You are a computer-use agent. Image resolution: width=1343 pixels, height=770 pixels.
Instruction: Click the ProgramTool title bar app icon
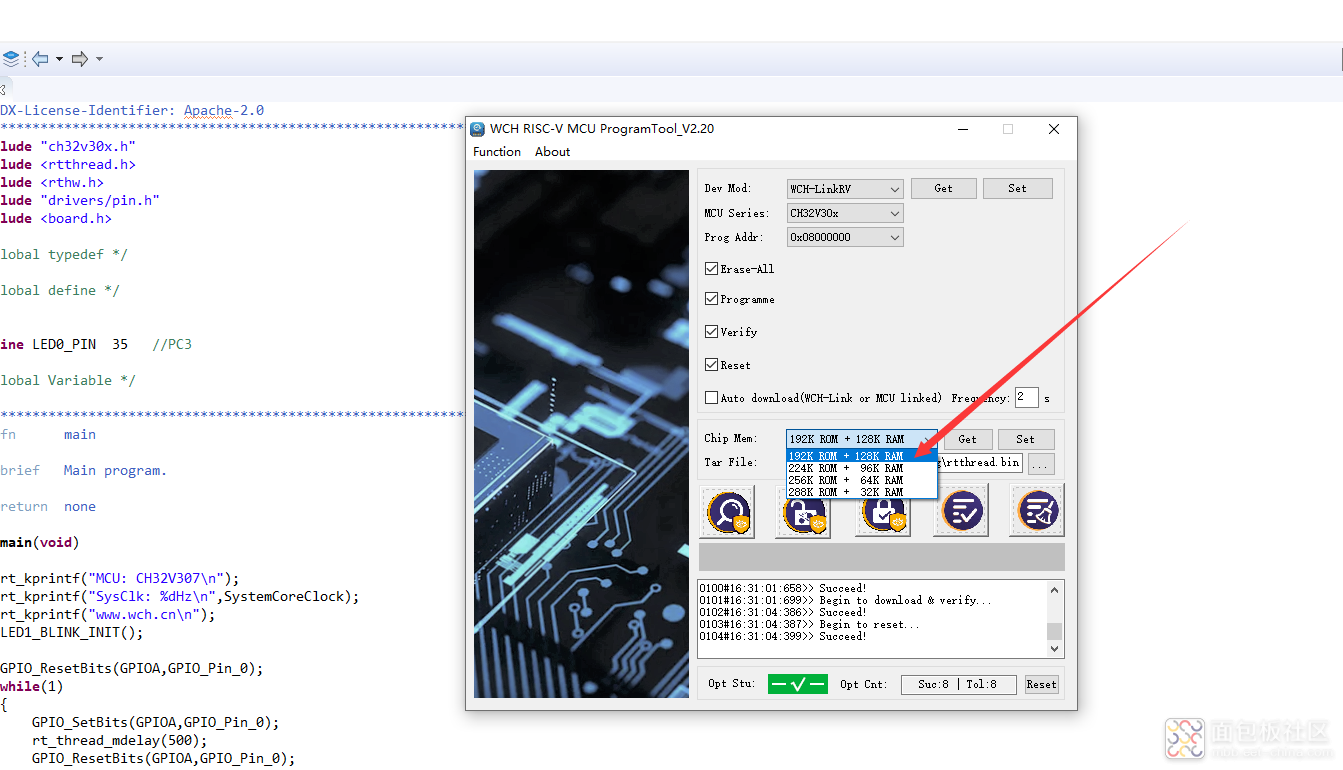[477, 129]
